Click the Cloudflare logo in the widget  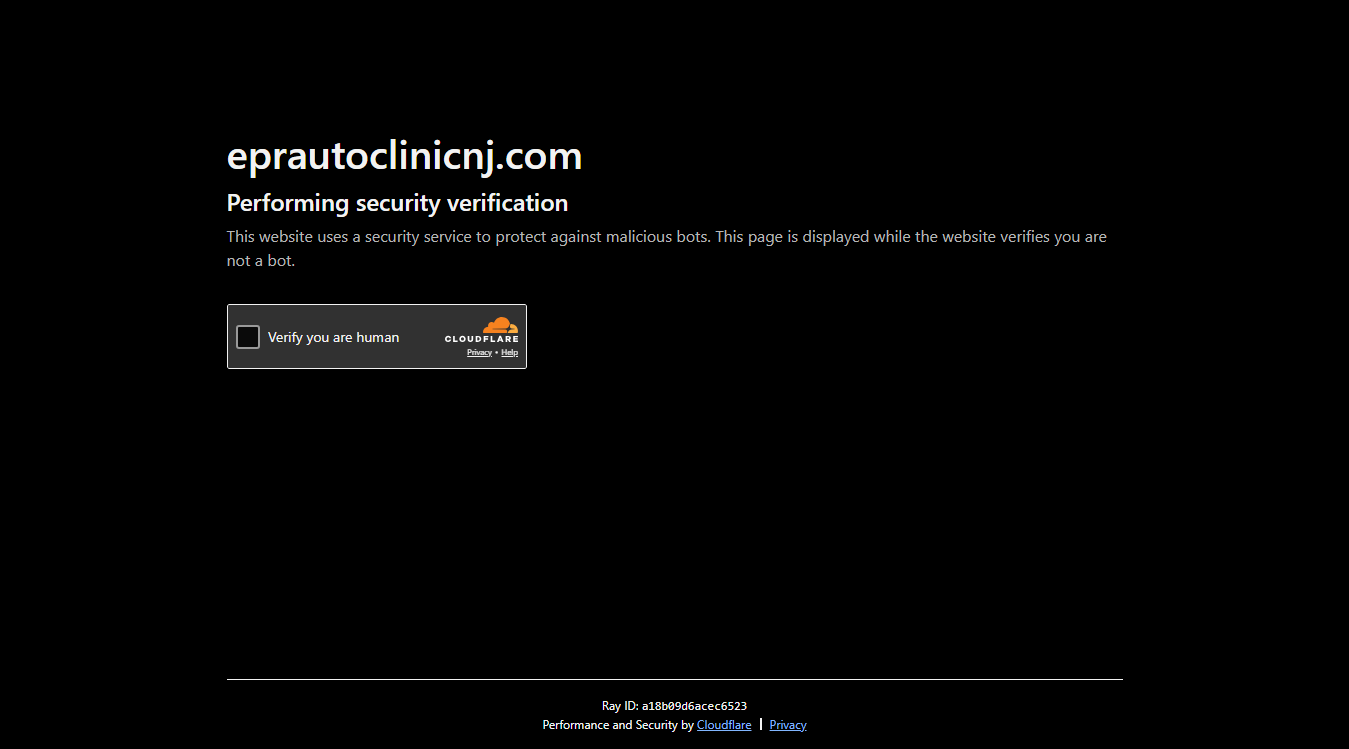[x=482, y=330]
